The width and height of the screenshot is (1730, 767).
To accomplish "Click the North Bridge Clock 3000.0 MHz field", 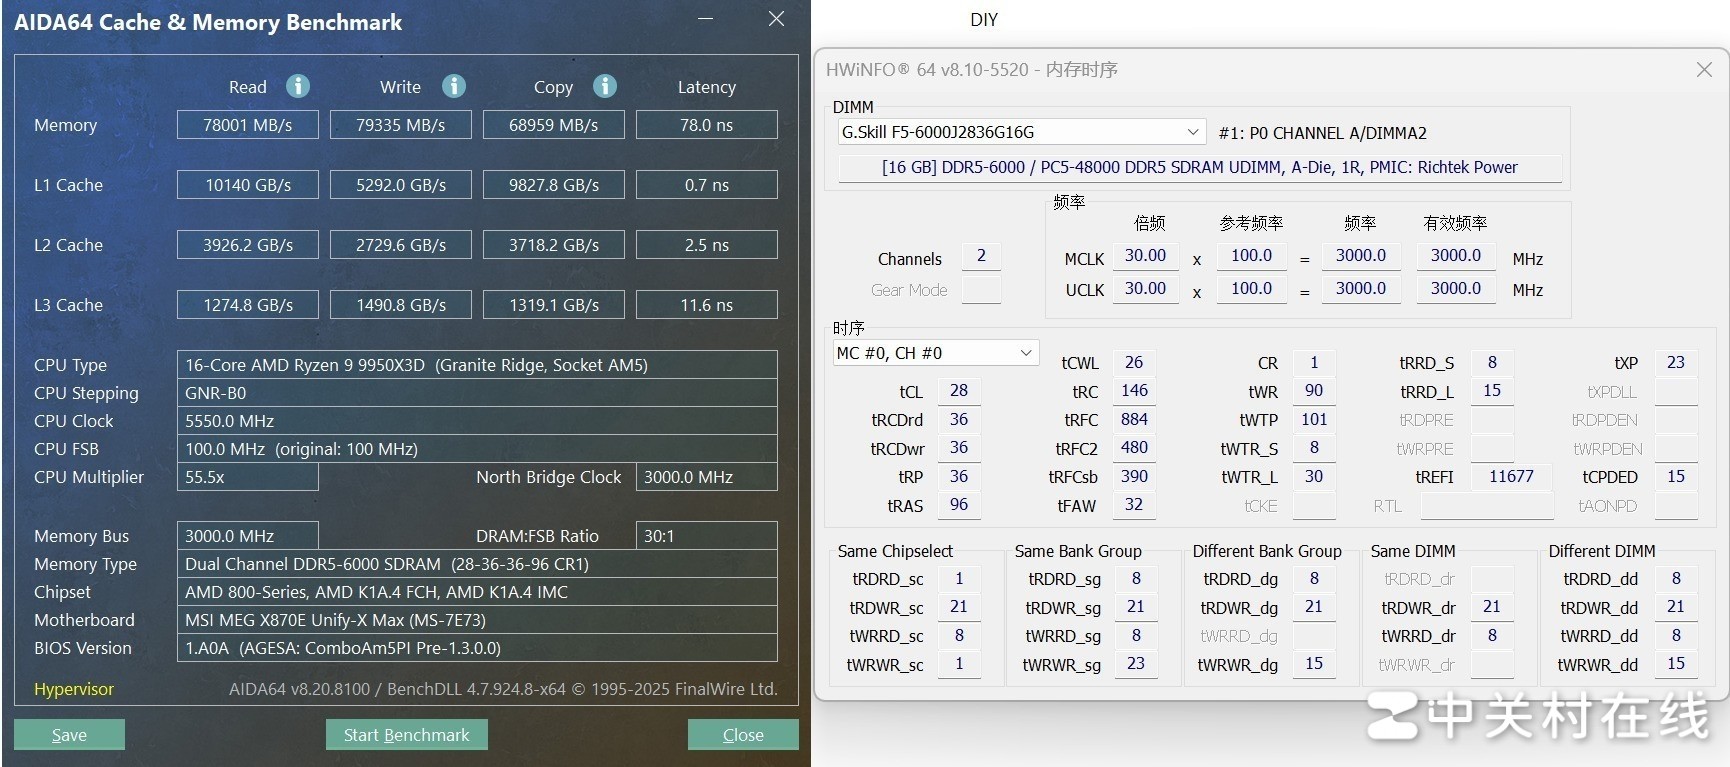I will pyautogui.click(x=707, y=477).
